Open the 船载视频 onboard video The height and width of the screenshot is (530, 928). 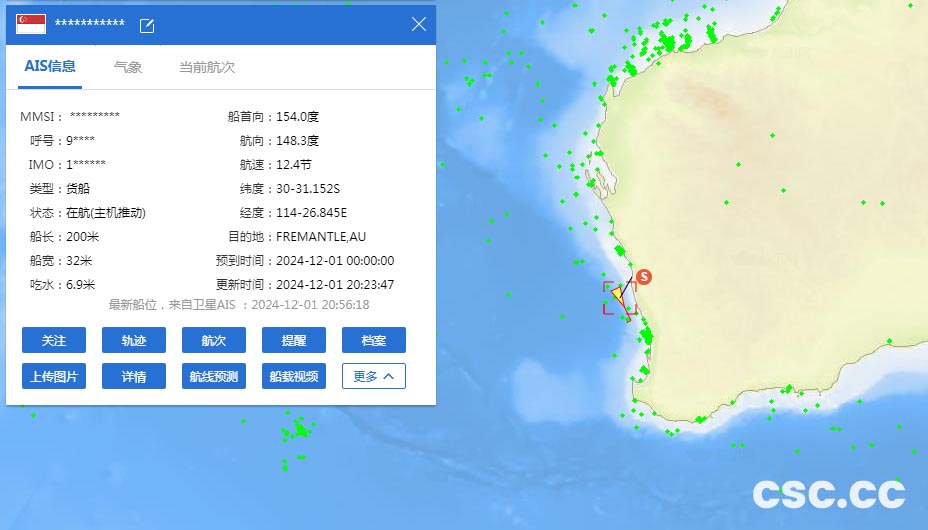click(294, 376)
